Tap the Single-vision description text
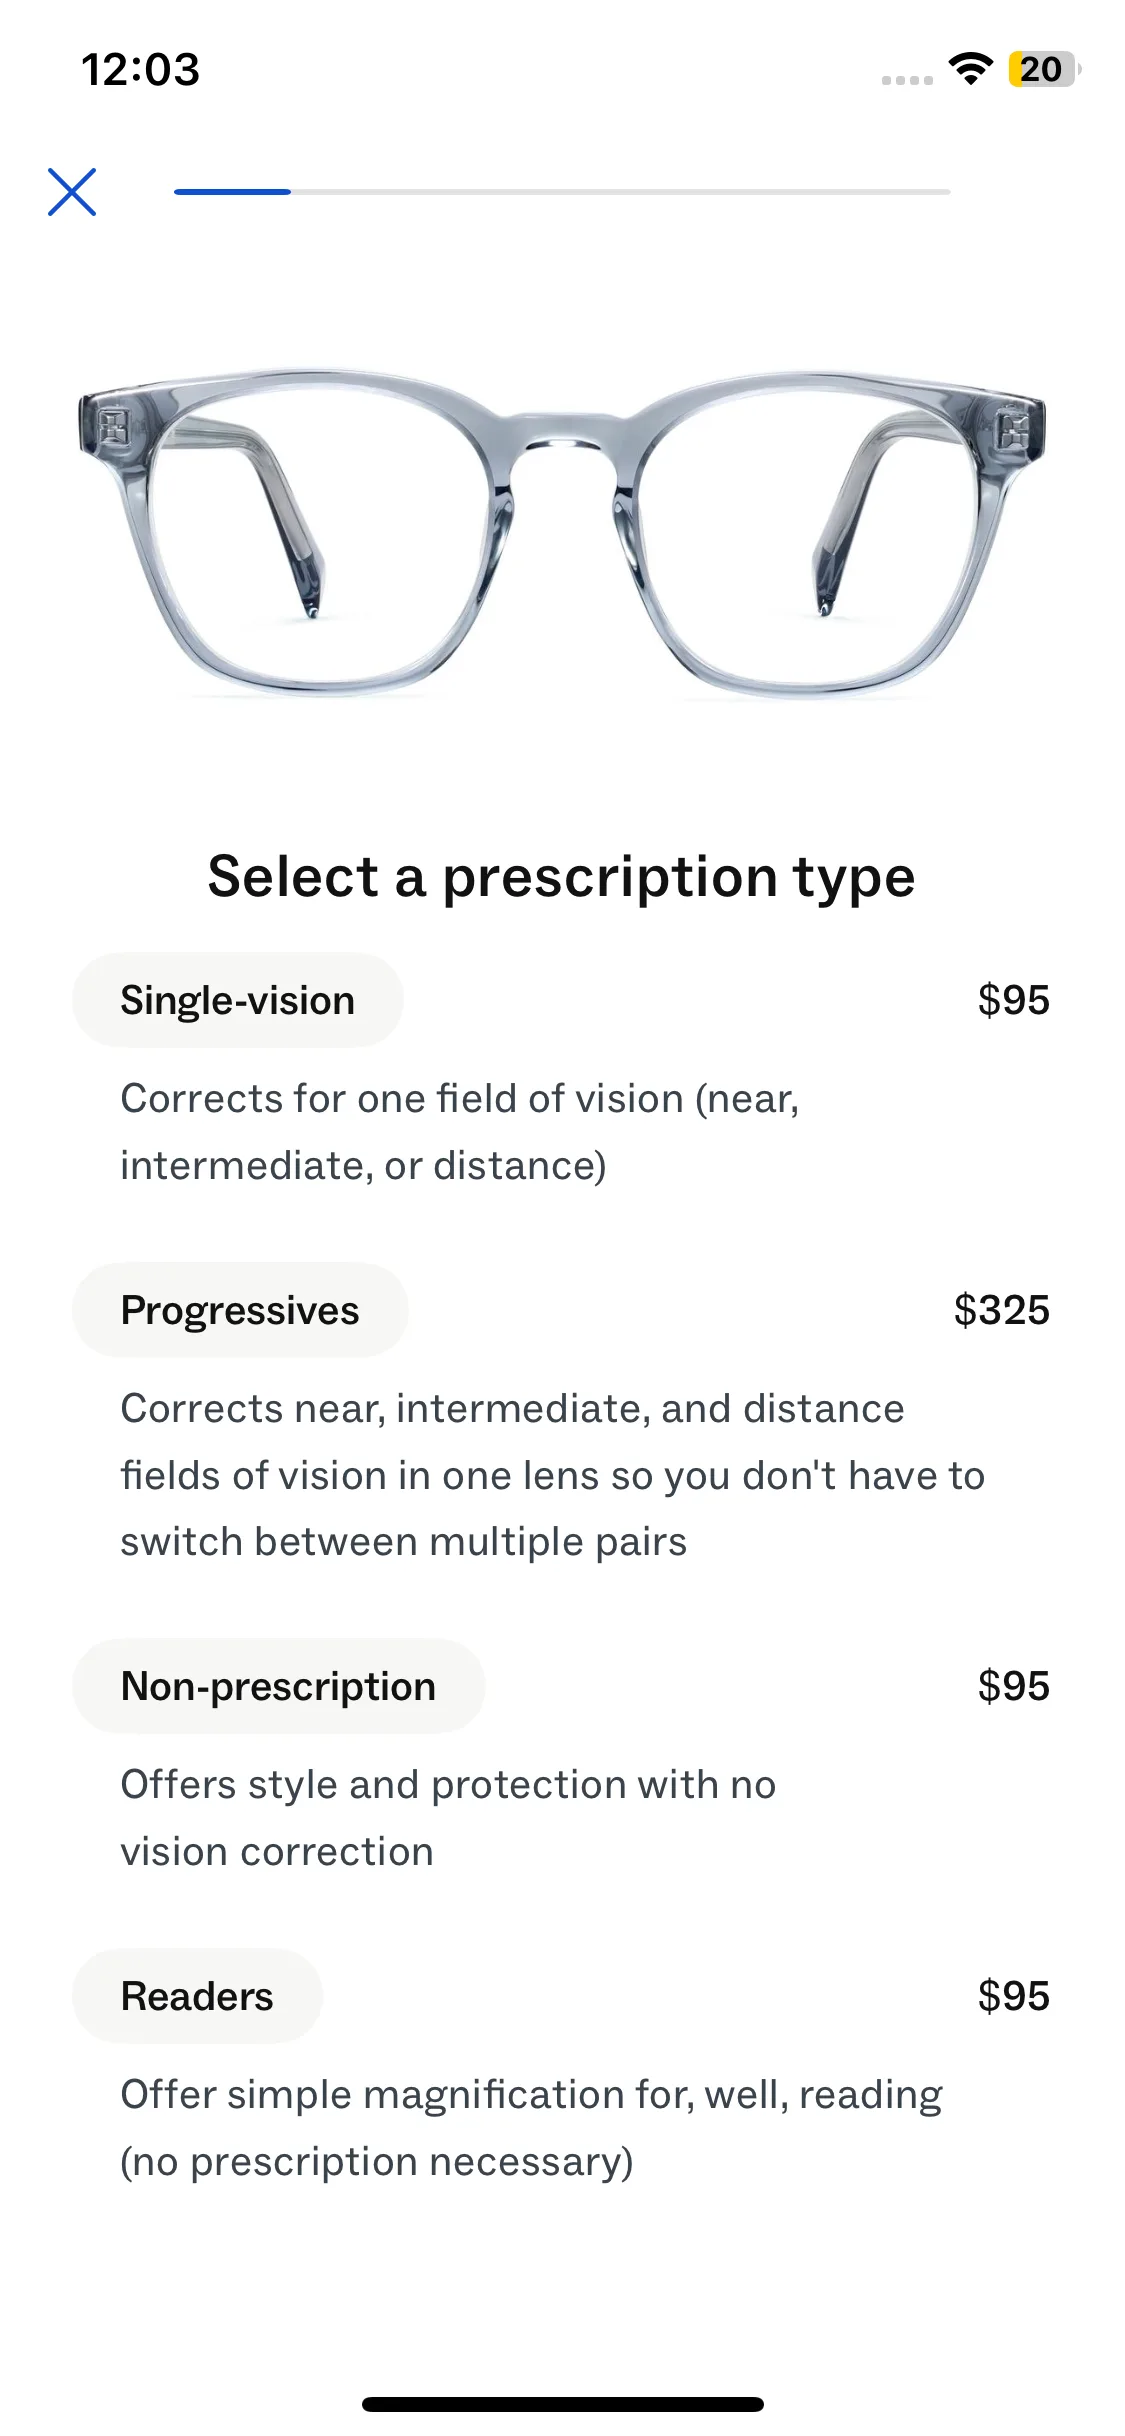Image resolution: width=1125 pixels, height=2436 pixels. pos(460,1132)
